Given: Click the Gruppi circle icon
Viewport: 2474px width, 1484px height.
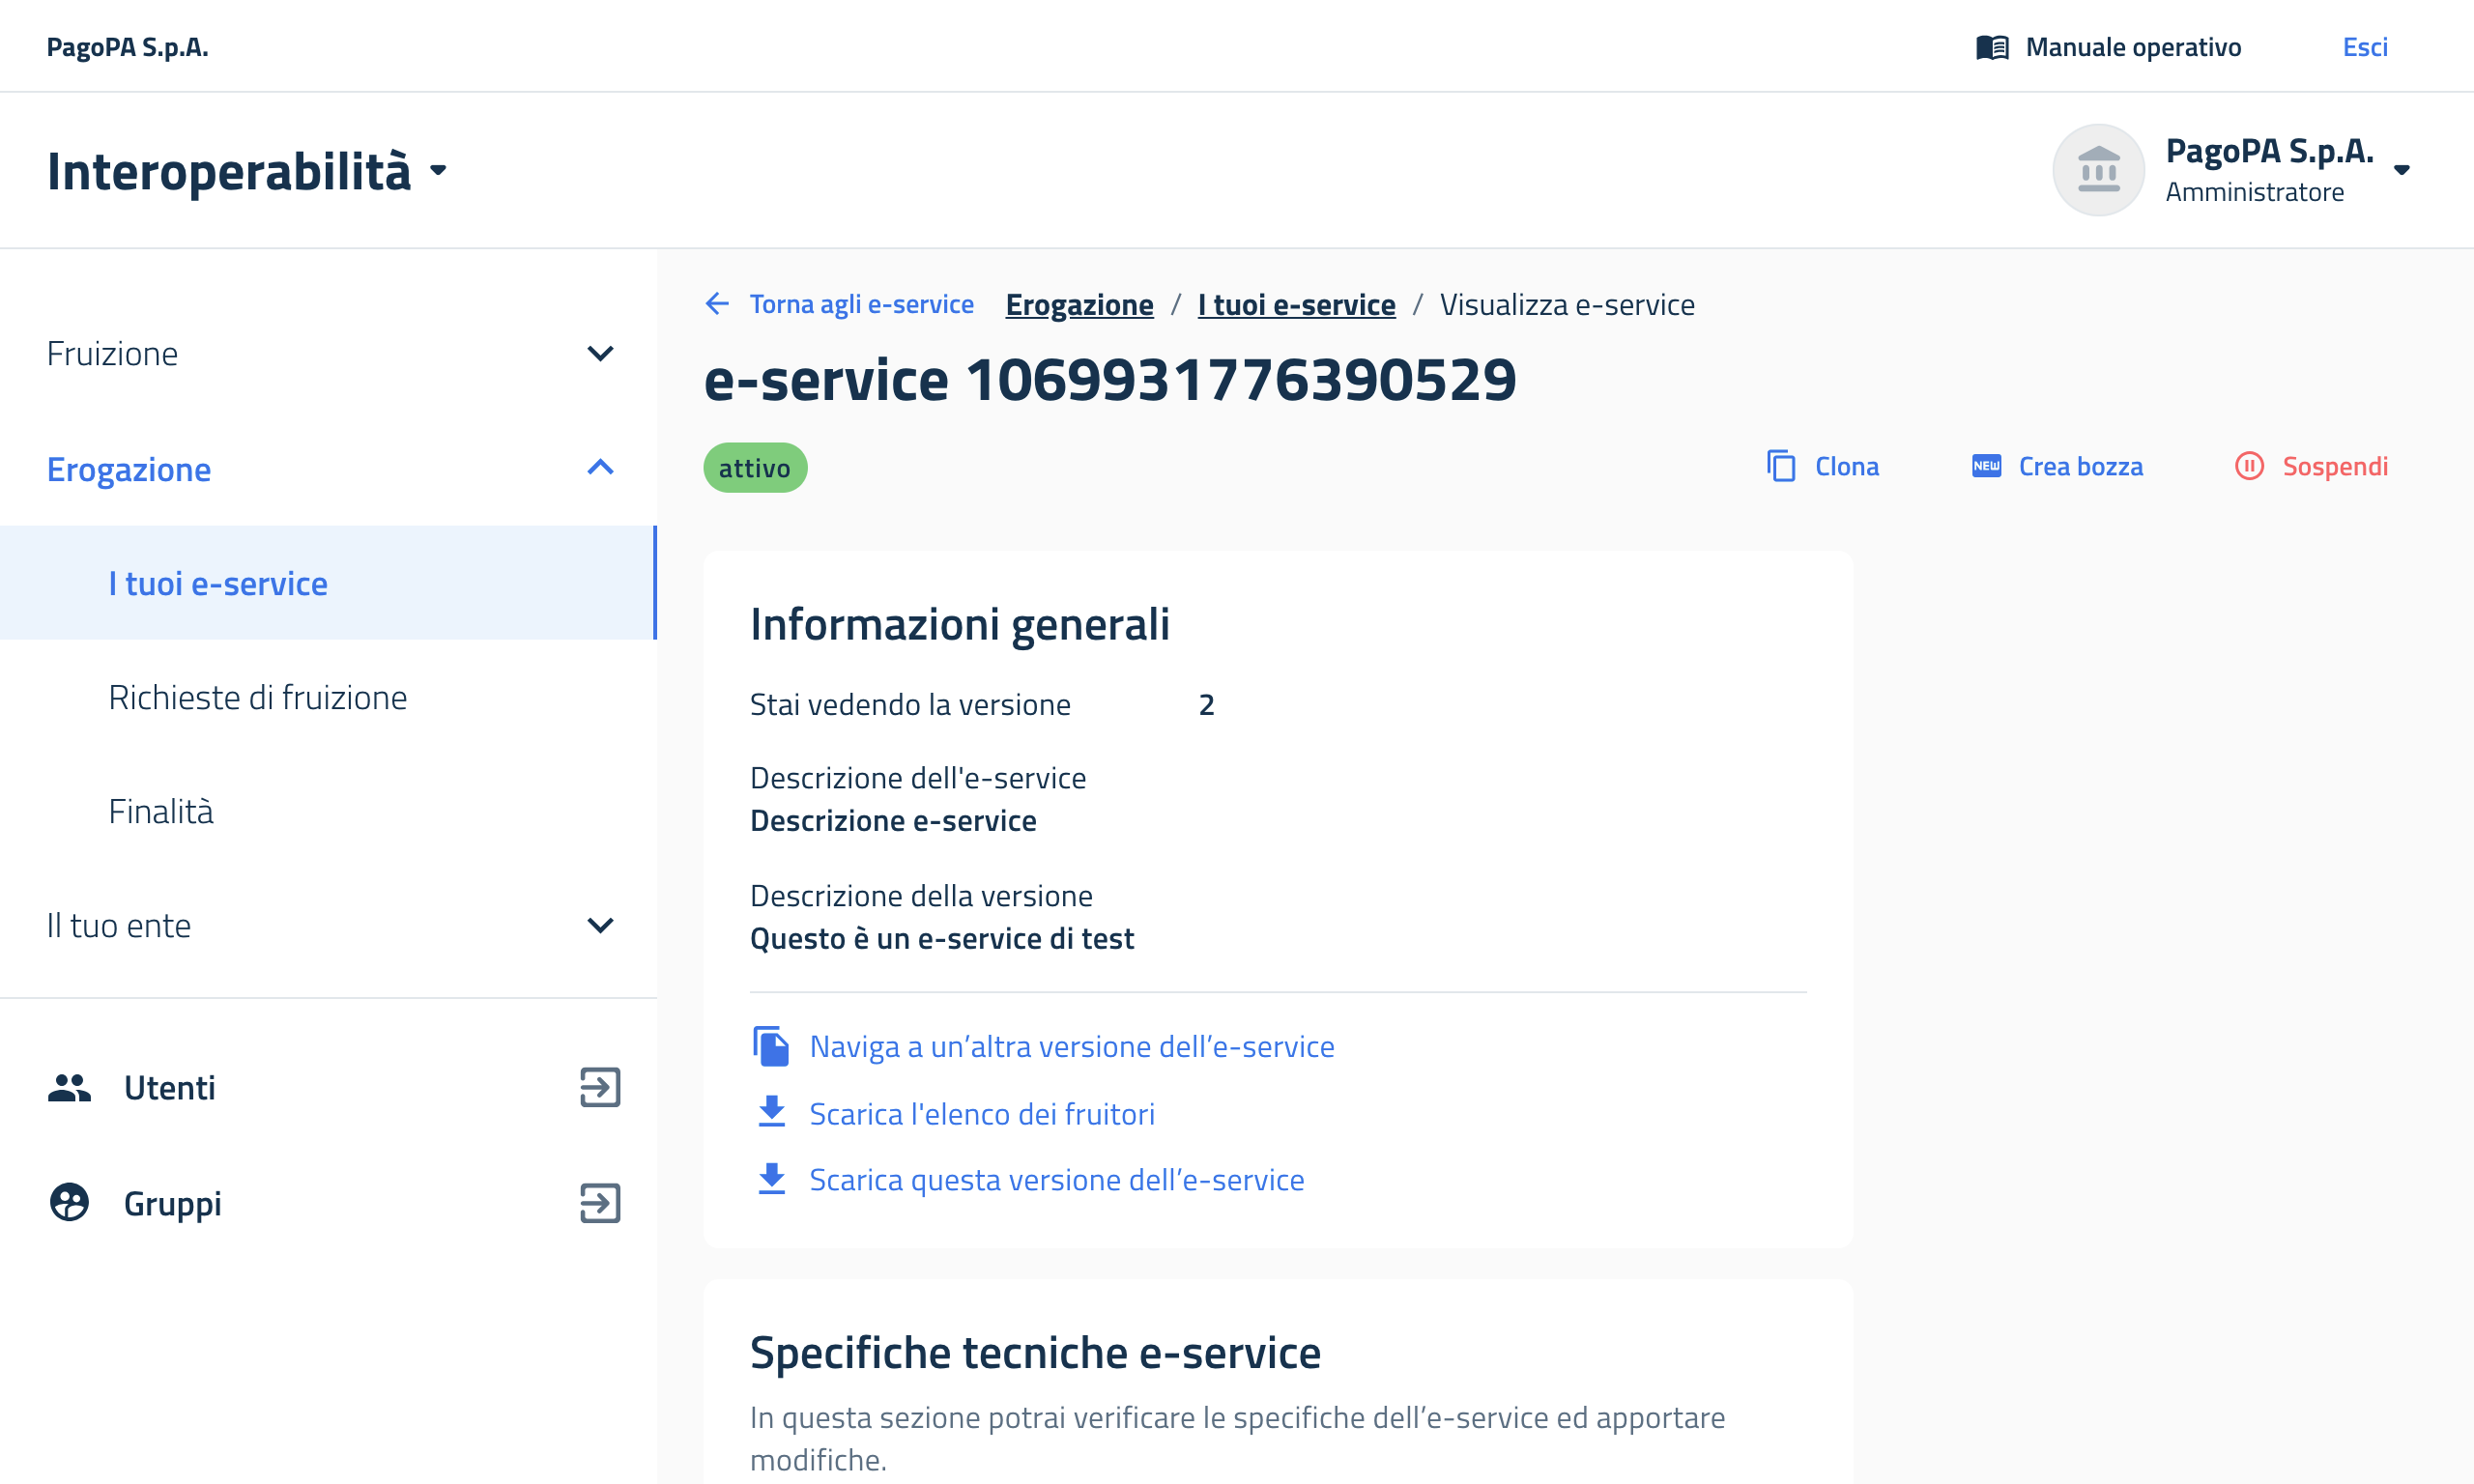Looking at the screenshot, I should [x=69, y=1202].
